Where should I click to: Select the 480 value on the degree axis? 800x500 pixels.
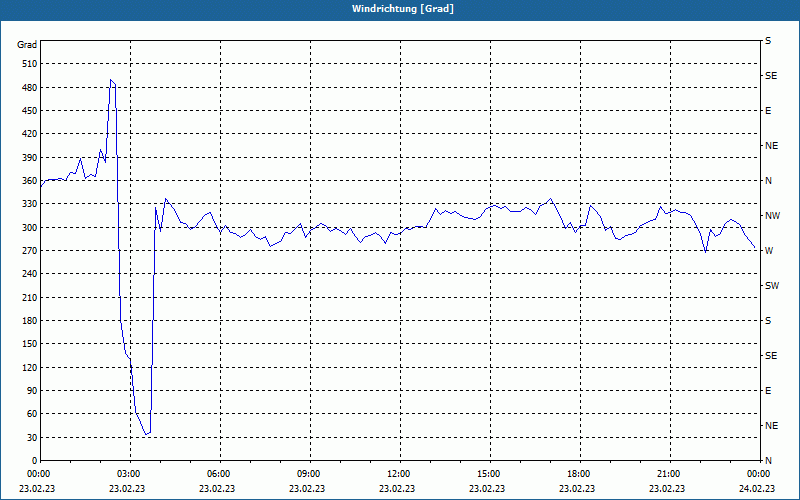(31, 88)
